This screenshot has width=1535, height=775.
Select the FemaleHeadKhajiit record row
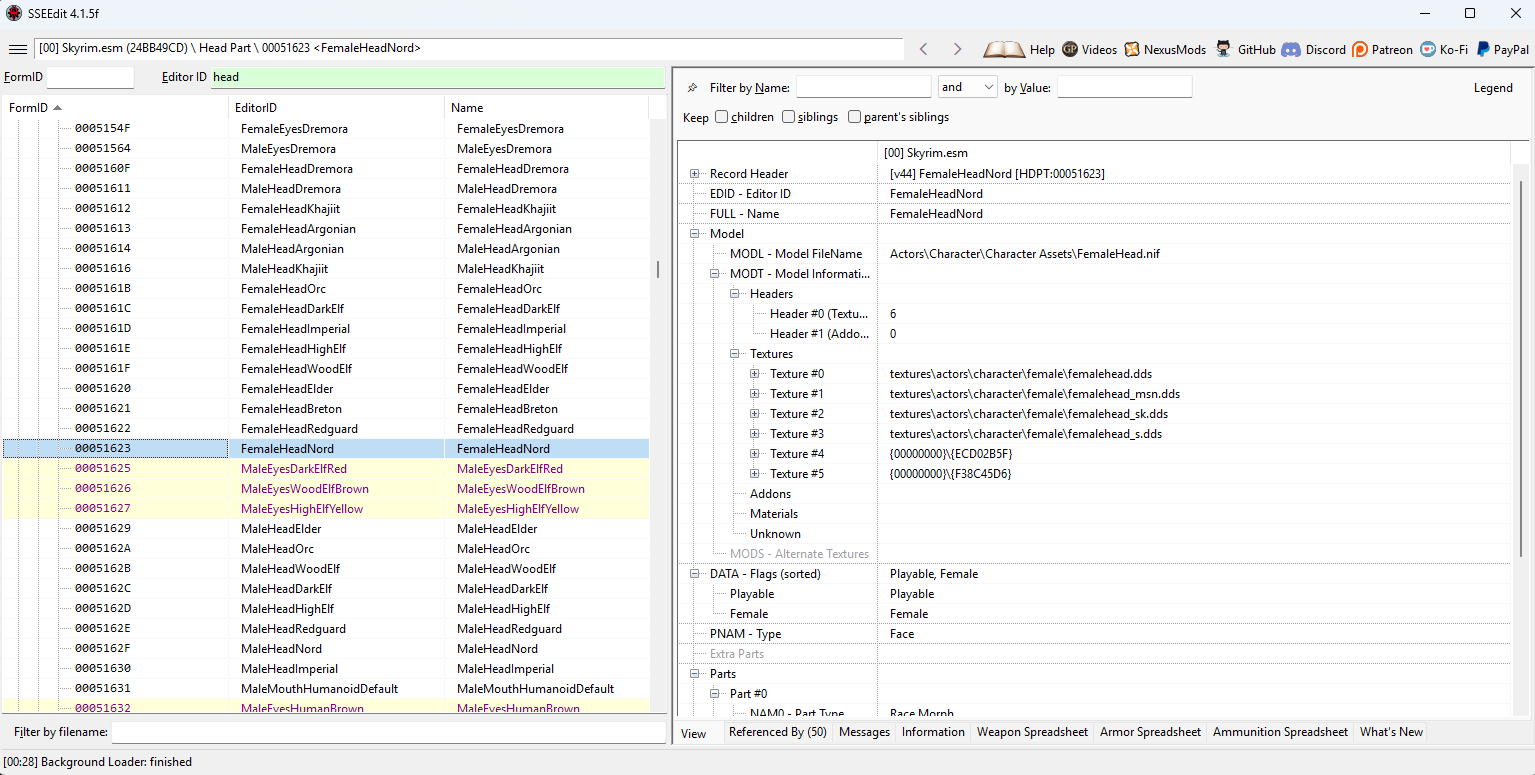[326, 209]
